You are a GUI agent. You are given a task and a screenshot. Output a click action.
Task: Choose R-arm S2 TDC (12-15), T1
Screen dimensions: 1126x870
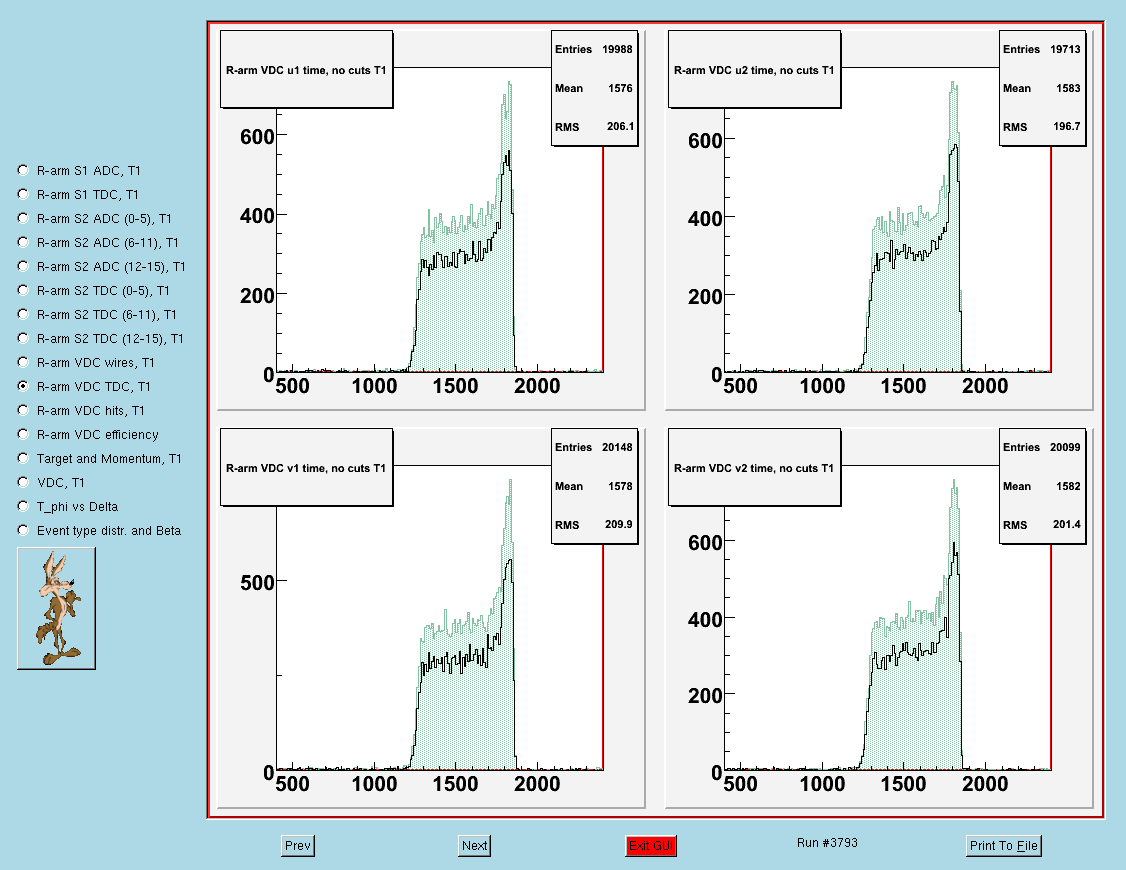tap(23, 338)
